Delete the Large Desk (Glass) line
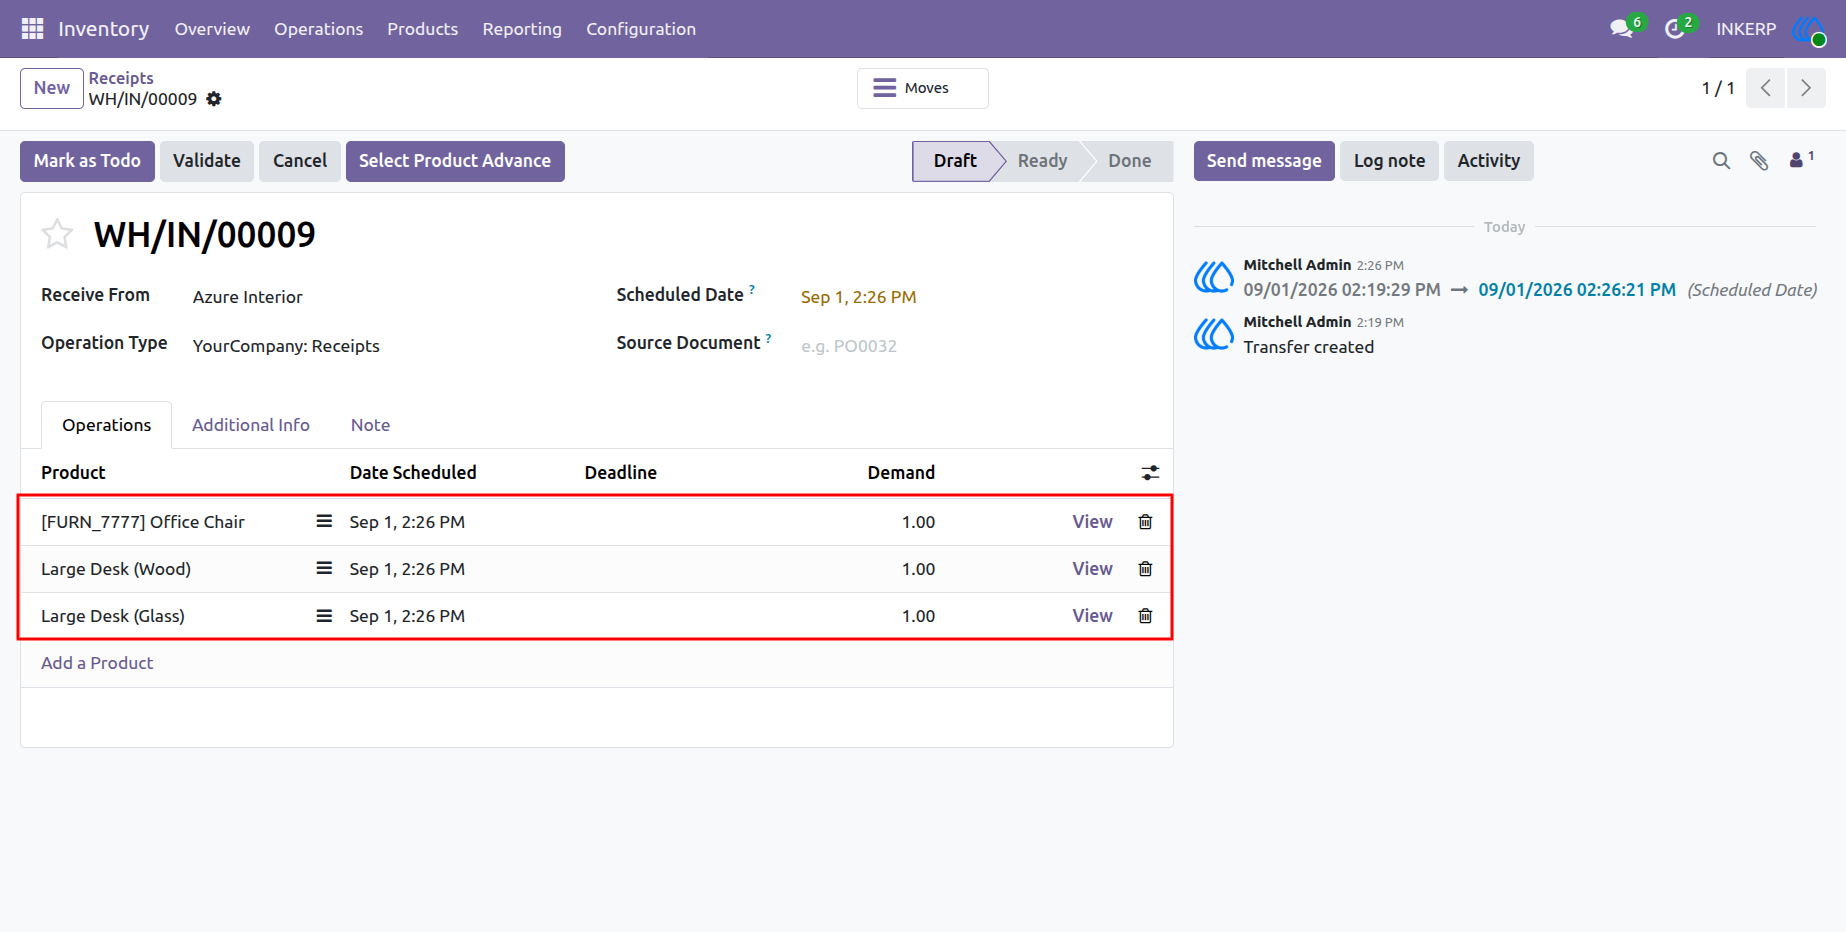The width and height of the screenshot is (1846, 932). (x=1145, y=616)
